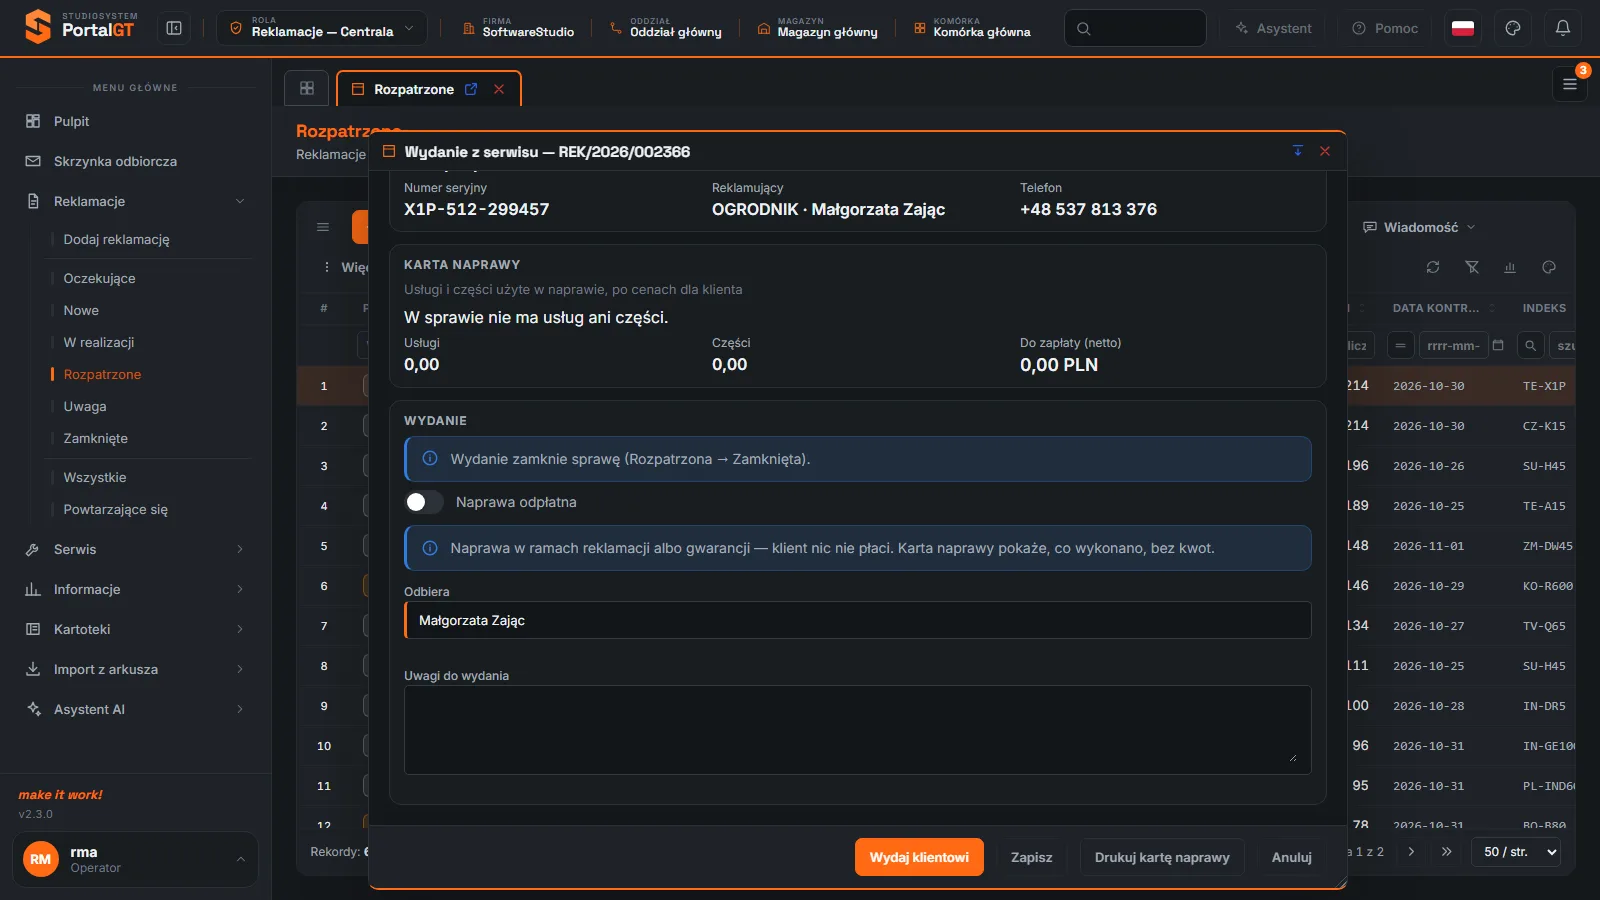Click the Odbiera input field
This screenshot has height=900, width=1600.
tap(858, 620)
